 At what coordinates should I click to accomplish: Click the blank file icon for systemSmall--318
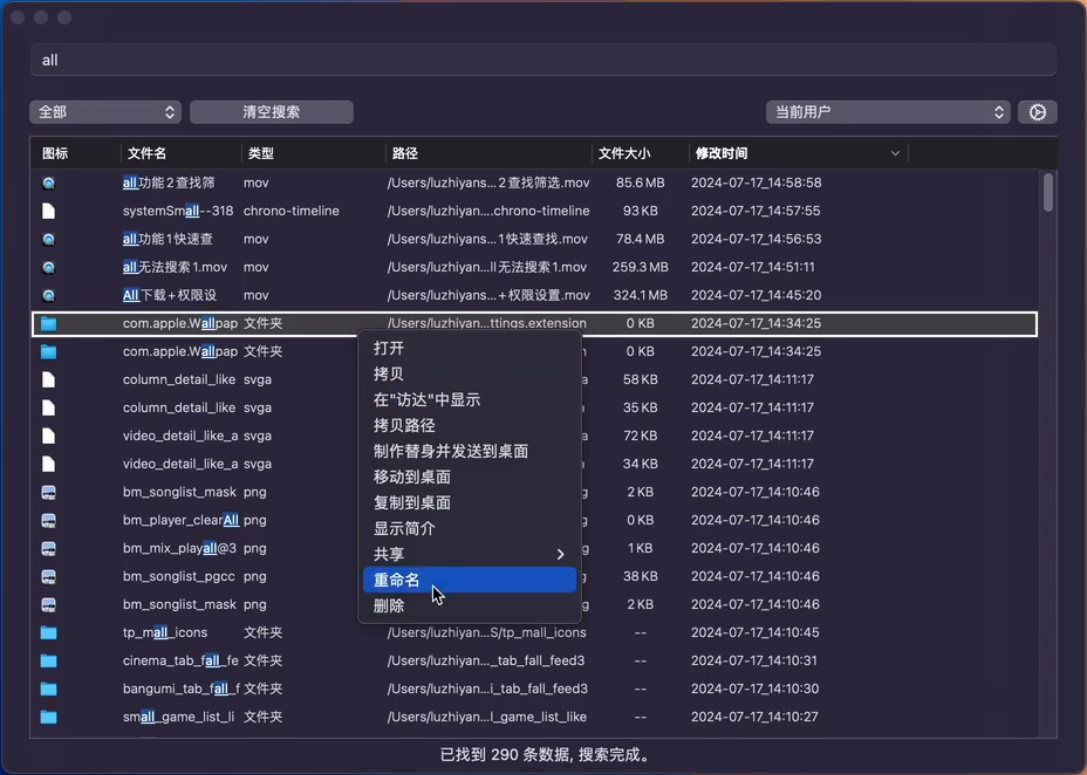(49, 211)
